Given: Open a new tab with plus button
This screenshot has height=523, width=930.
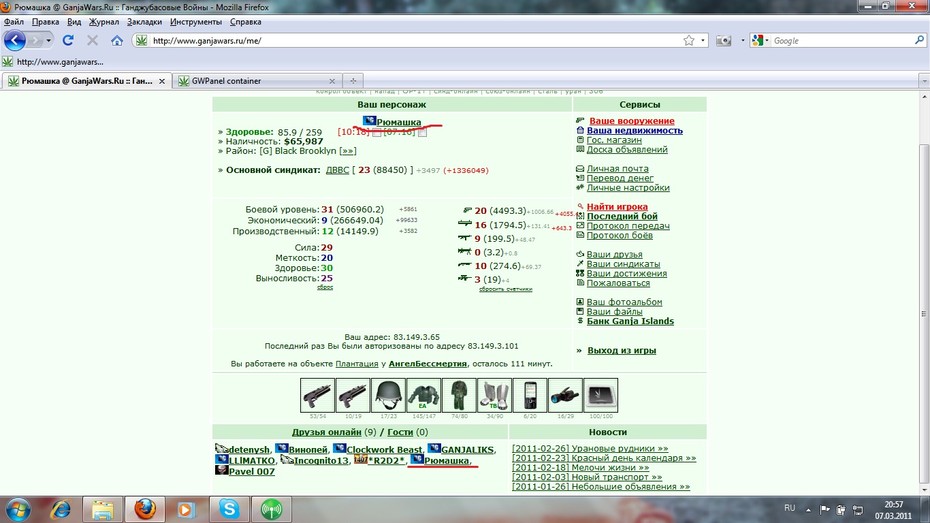Looking at the screenshot, I should [x=353, y=81].
